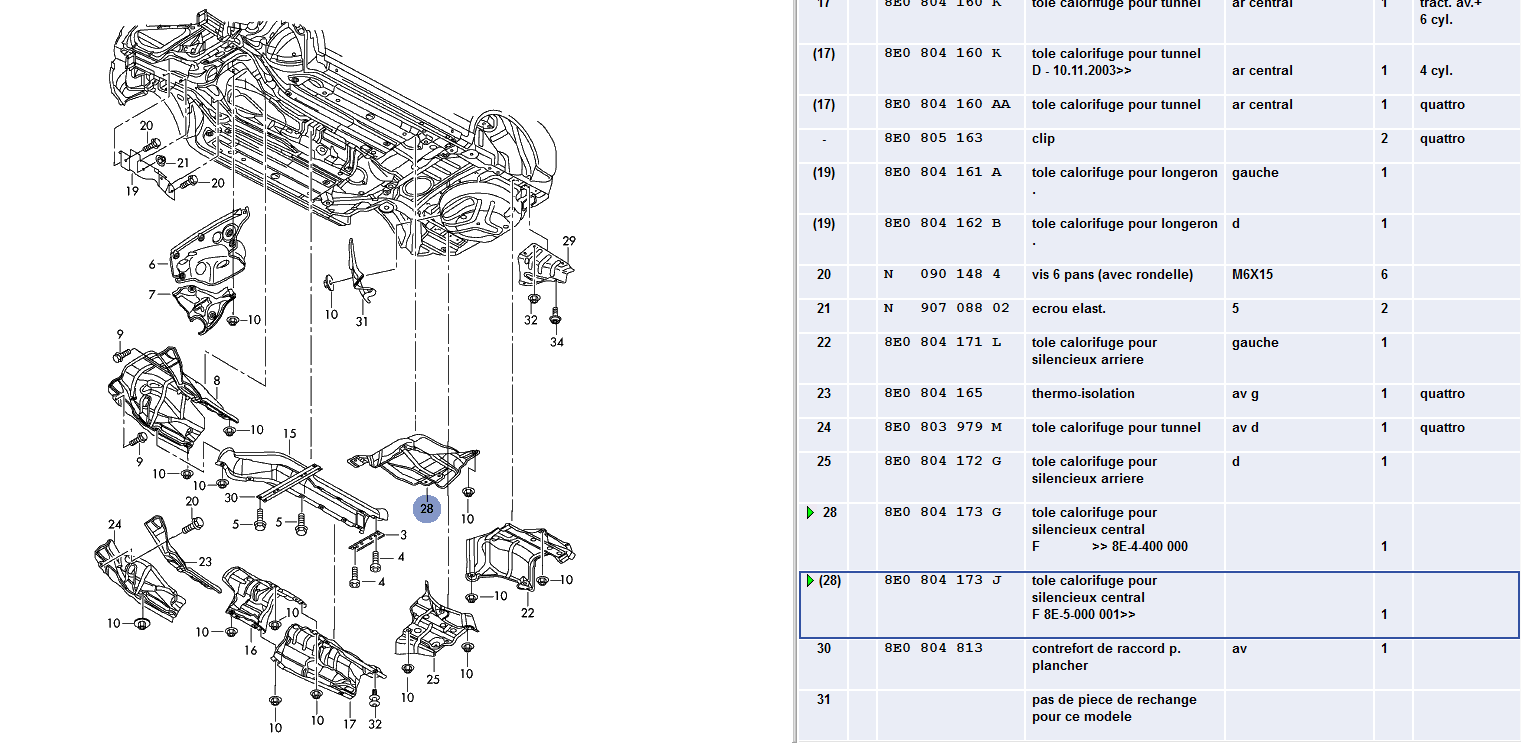Viewport: 1521px width, 744px height.
Task: Select callout 24 on the parts drawing
Action: coord(115,525)
